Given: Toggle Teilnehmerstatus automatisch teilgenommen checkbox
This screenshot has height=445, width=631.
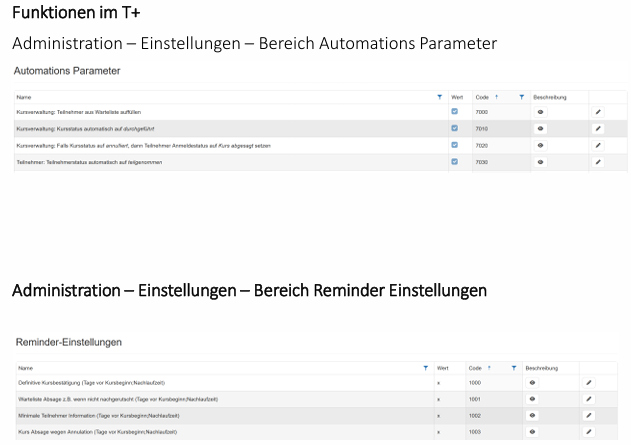Looking at the screenshot, I should pos(455,161).
